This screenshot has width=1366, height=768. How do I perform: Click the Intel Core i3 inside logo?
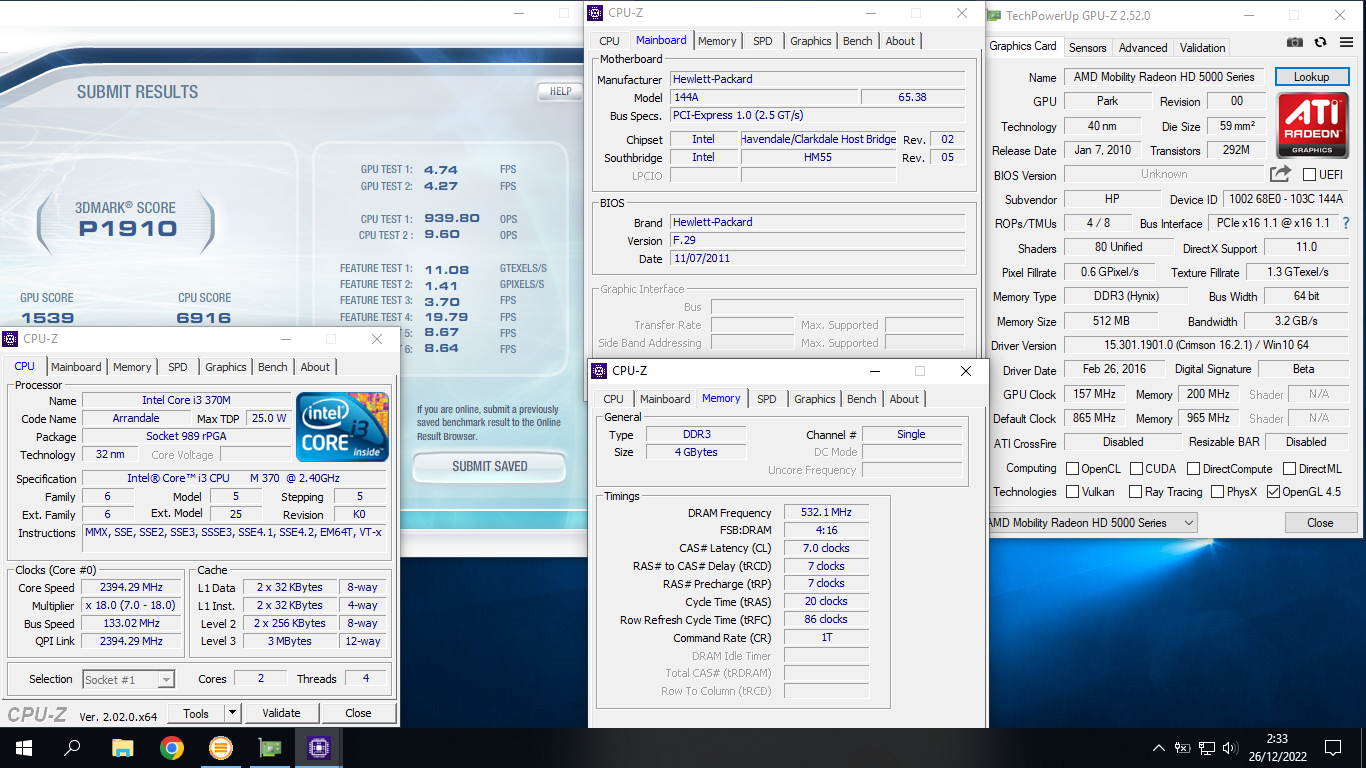pyautogui.click(x=341, y=427)
